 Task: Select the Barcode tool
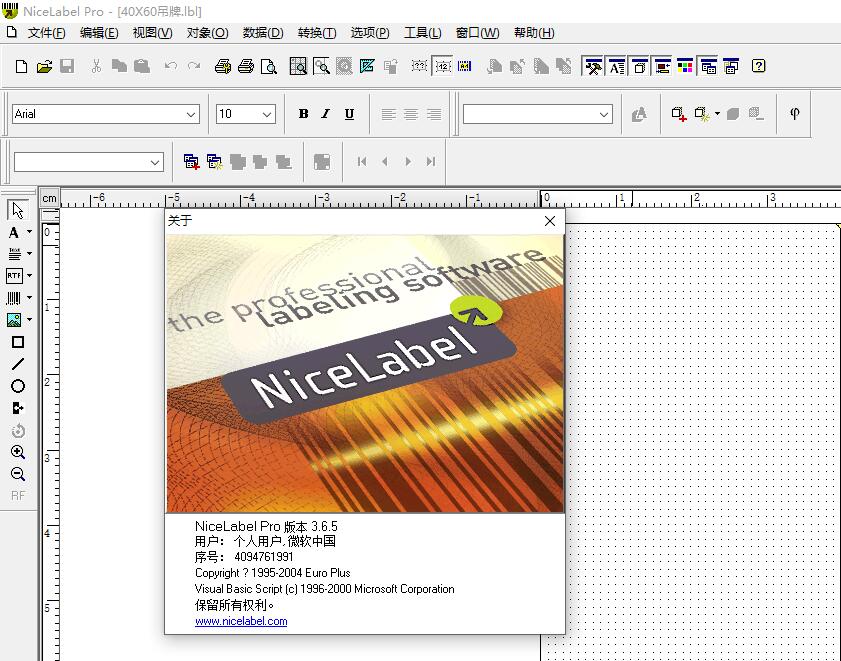point(14,297)
